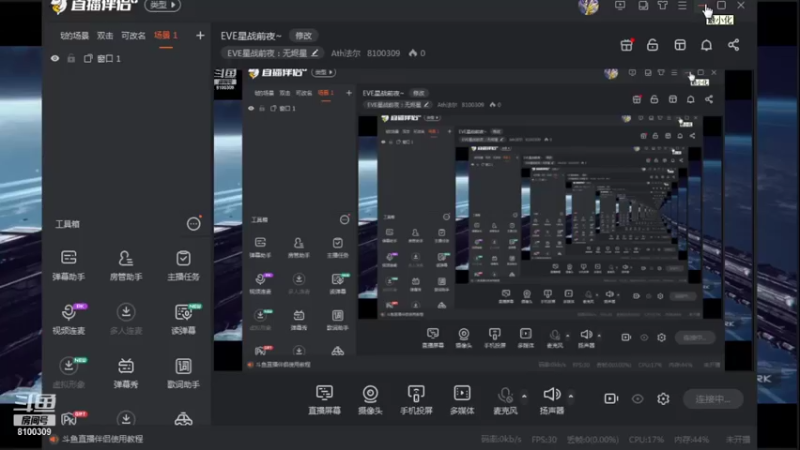Expand the arrow beside 麦克风
The image size is (800, 450).
[524, 396]
